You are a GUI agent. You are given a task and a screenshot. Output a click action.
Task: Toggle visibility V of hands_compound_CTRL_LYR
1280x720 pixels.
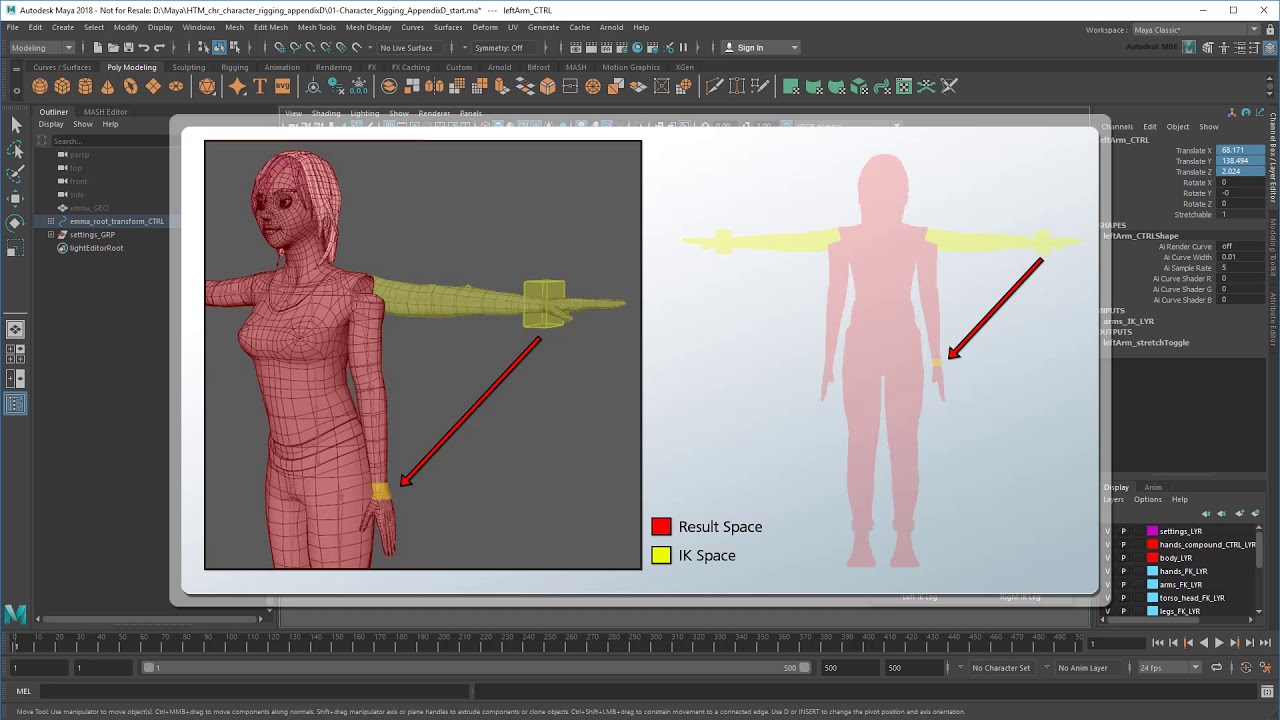tap(1107, 545)
